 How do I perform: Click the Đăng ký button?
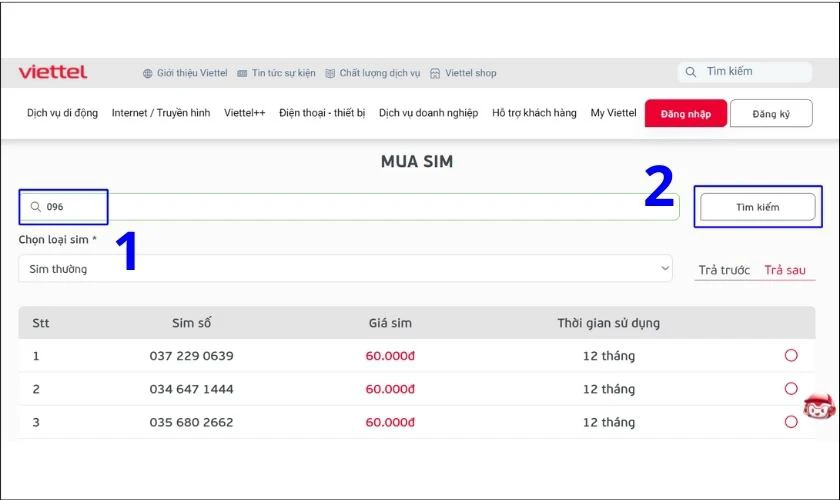click(x=771, y=113)
